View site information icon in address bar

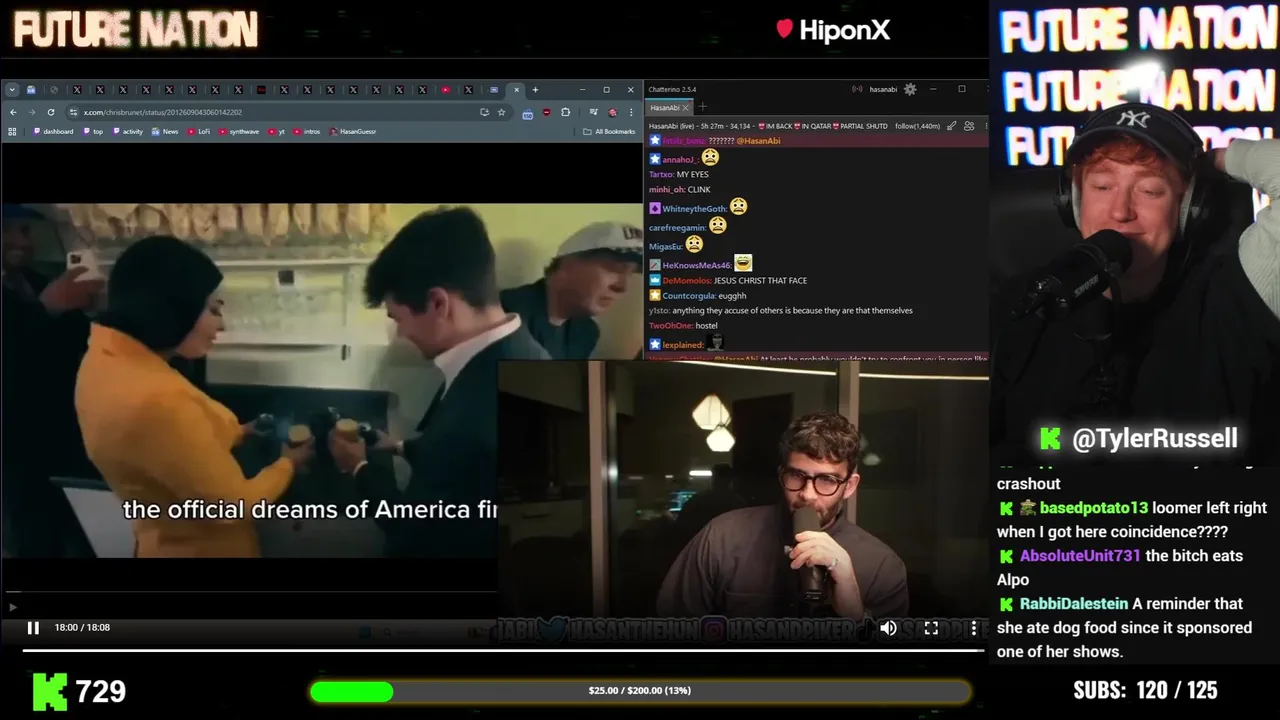[x=73, y=112]
